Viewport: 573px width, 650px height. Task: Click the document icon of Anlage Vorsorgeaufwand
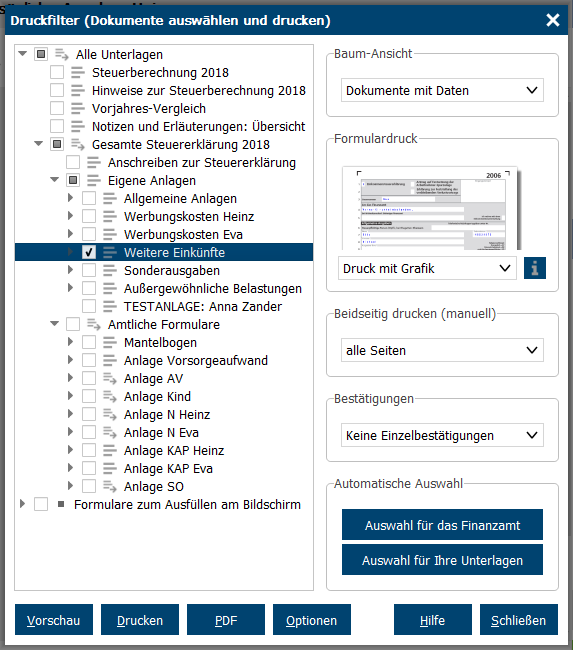click(110, 360)
